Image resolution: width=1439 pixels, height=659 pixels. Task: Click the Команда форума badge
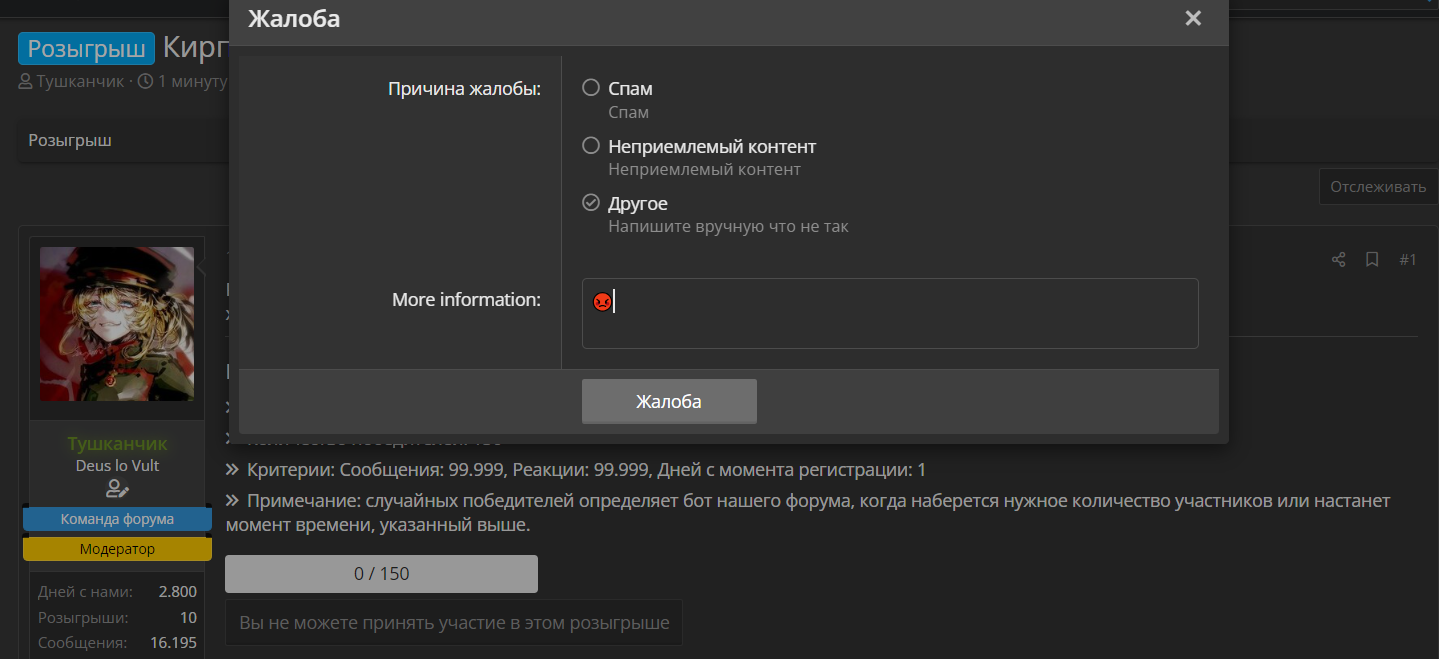coord(117,519)
